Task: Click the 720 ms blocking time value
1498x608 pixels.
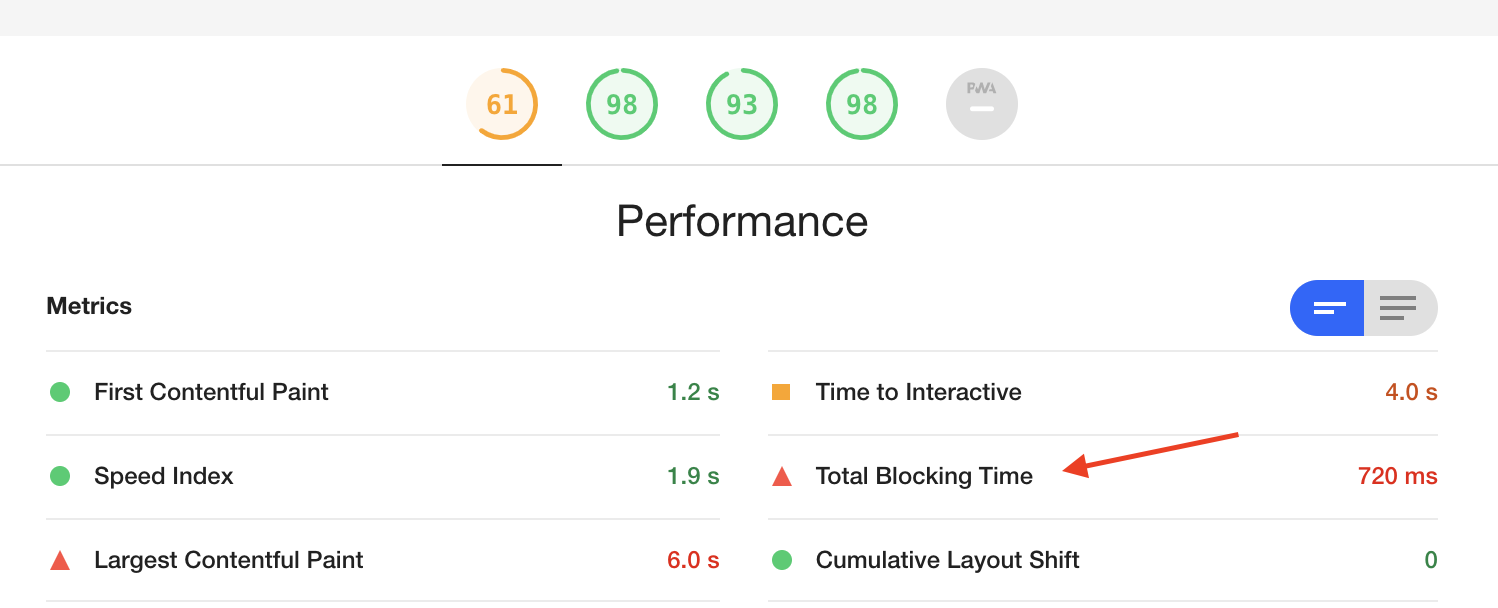Action: point(1398,476)
